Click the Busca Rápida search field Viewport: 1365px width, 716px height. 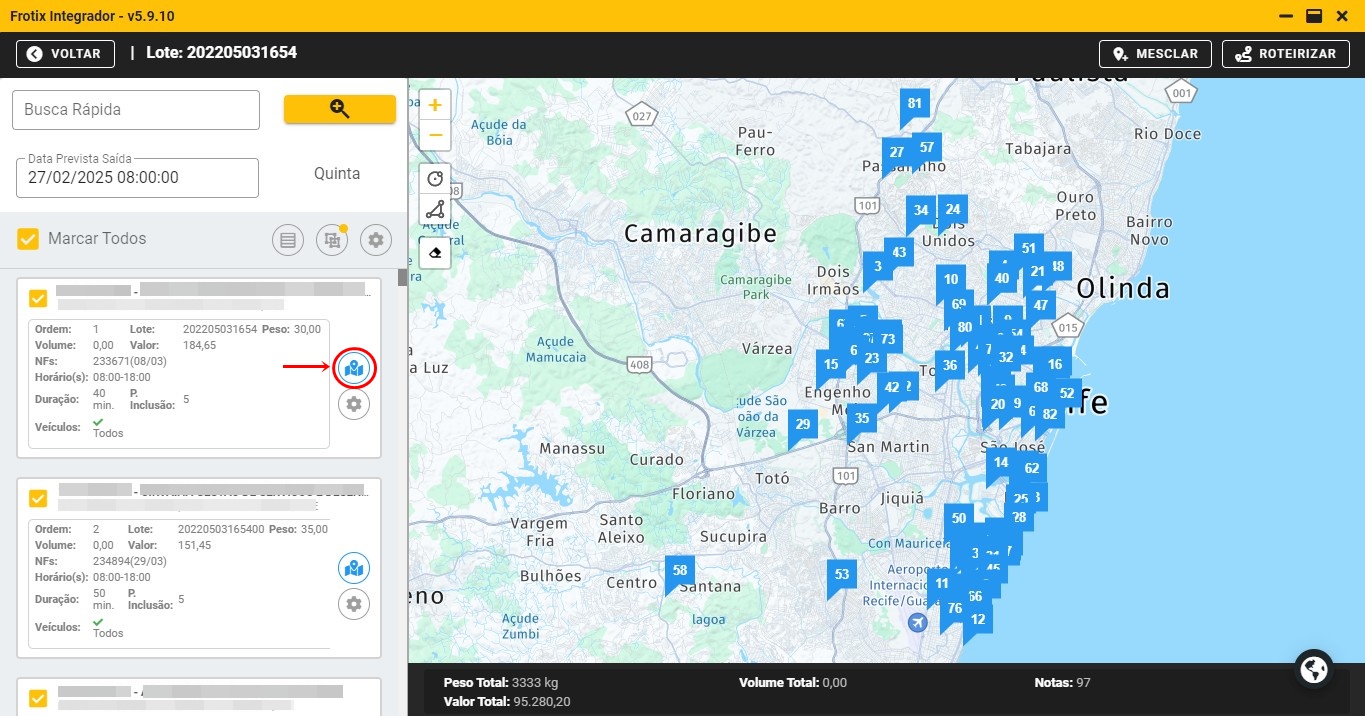pos(136,110)
